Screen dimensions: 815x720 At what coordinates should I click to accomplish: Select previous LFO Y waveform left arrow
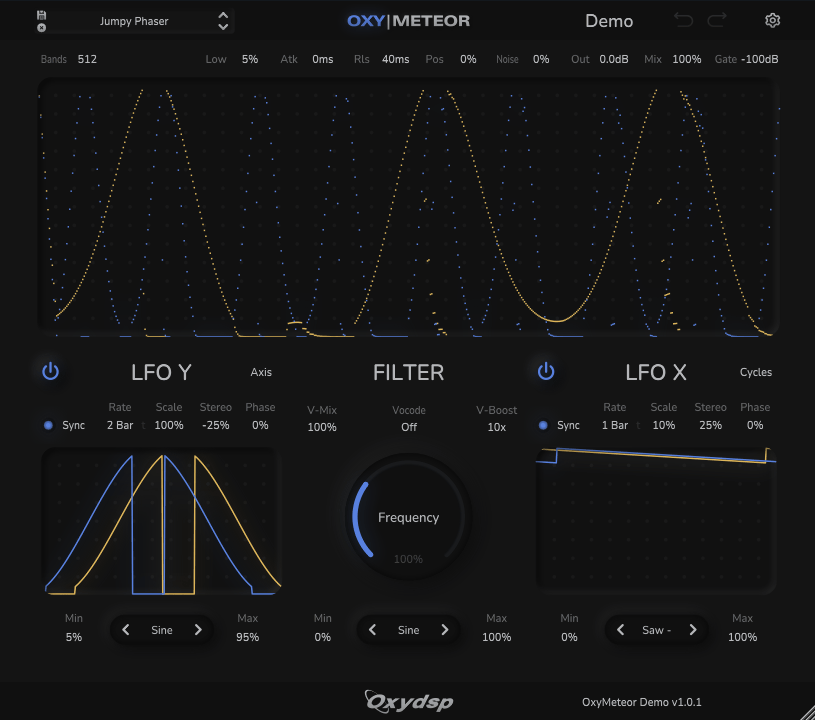pos(125,630)
